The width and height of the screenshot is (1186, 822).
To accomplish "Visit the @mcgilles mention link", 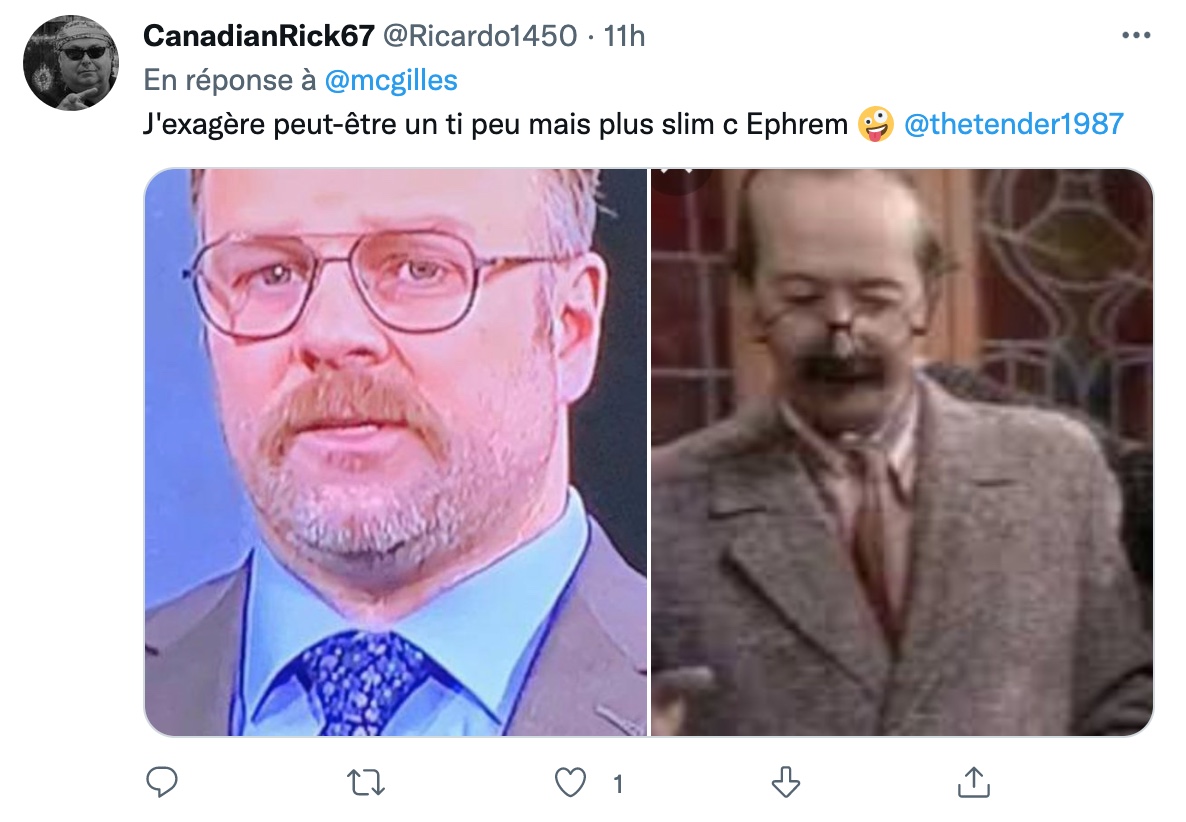I will coord(391,80).
